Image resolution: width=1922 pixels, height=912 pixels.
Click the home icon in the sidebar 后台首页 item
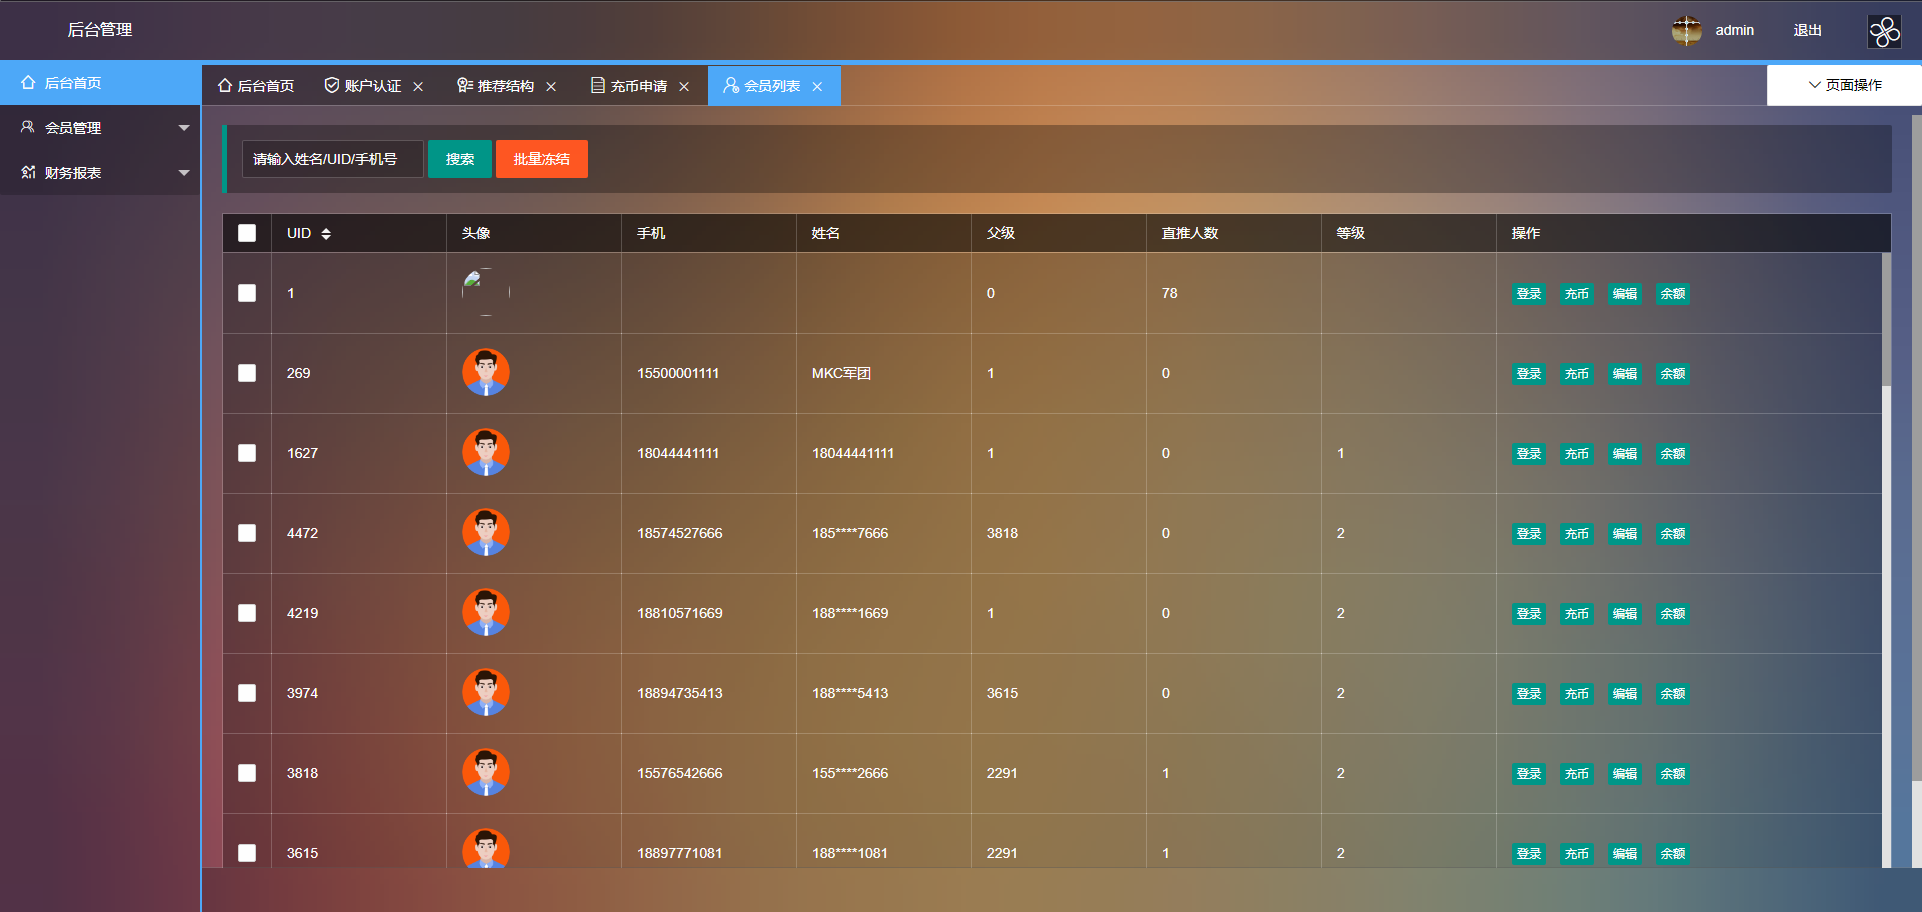pos(28,83)
